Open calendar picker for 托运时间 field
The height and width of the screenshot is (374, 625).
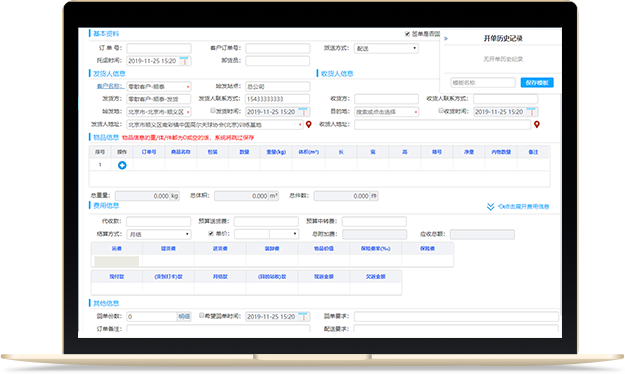tap(184, 61)
